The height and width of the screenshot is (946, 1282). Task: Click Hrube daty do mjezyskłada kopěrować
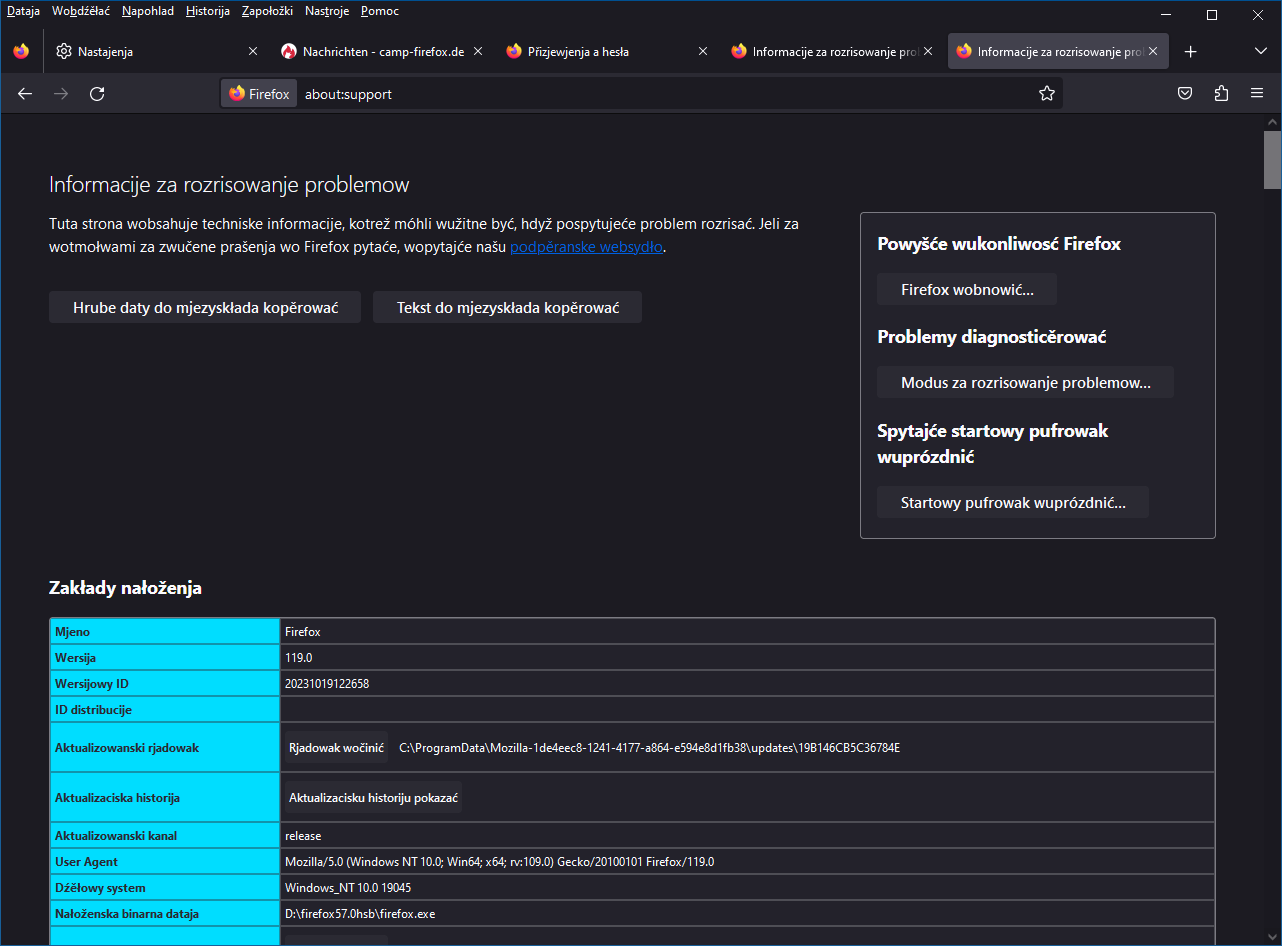tap(205, 308)
